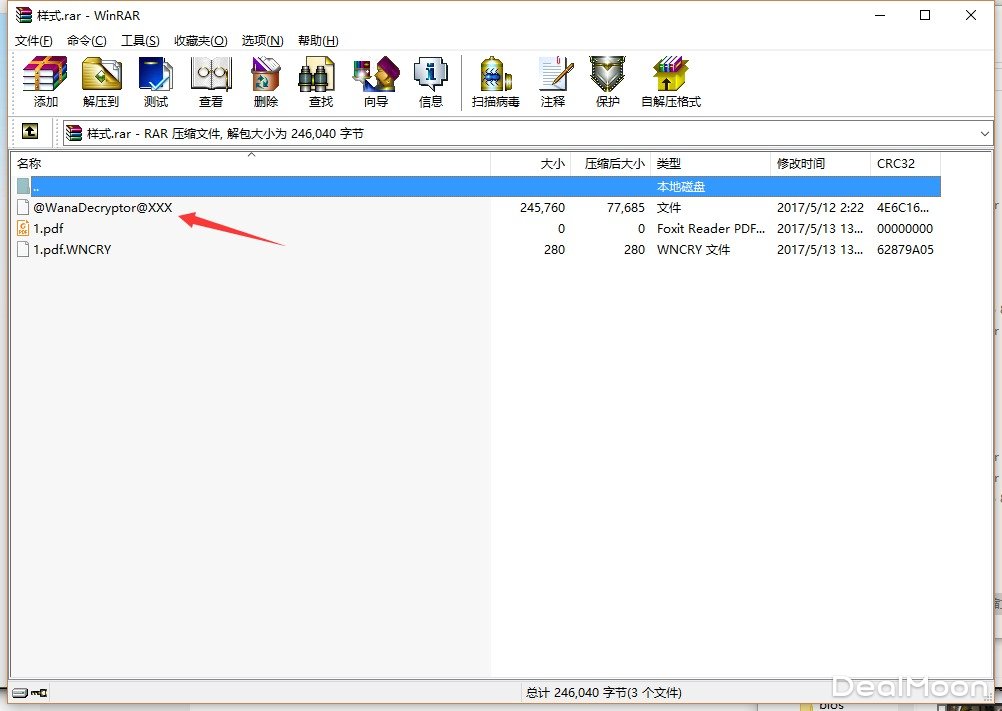The image size is (1002, 711).
Task: Show archive Info (信息) icon
Action: (431, 82)
